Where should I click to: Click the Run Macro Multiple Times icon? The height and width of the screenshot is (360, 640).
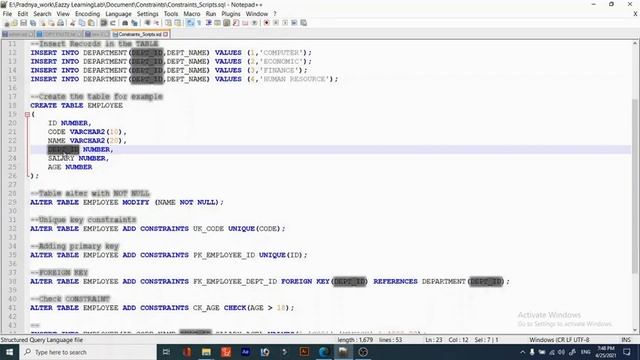coord(294,23)
